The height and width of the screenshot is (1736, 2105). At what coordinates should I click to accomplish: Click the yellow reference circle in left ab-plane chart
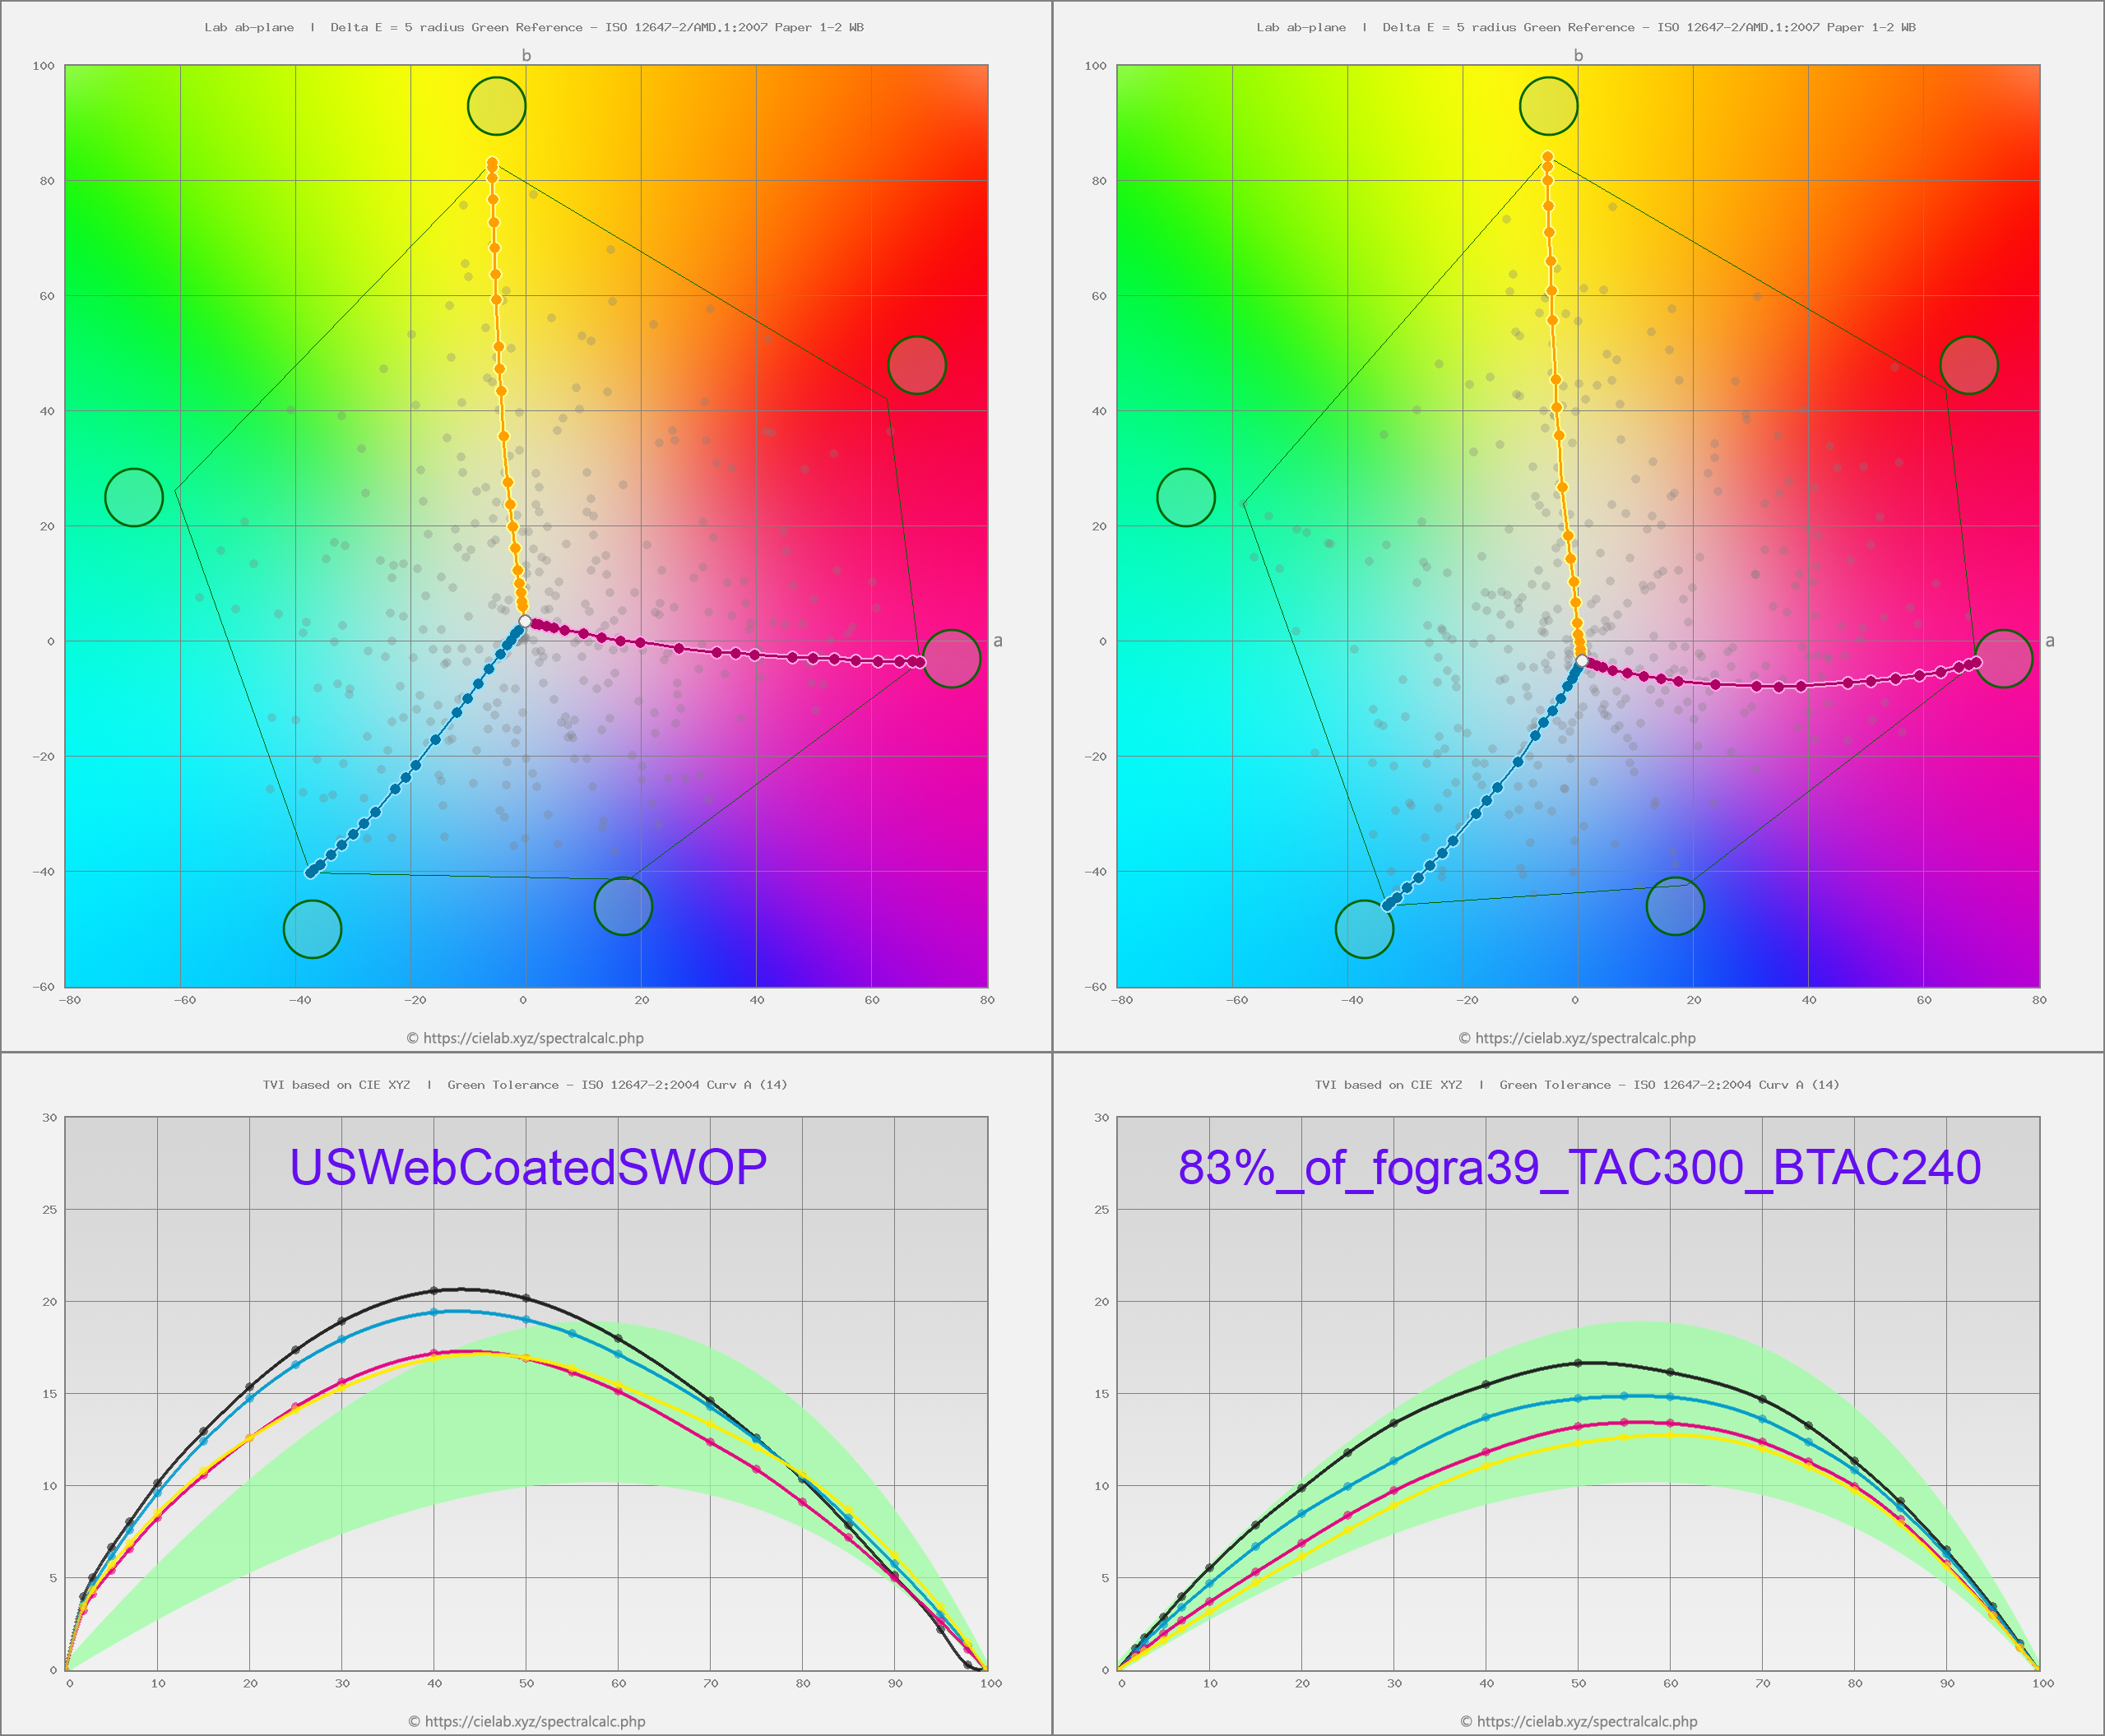click(497, 106)
